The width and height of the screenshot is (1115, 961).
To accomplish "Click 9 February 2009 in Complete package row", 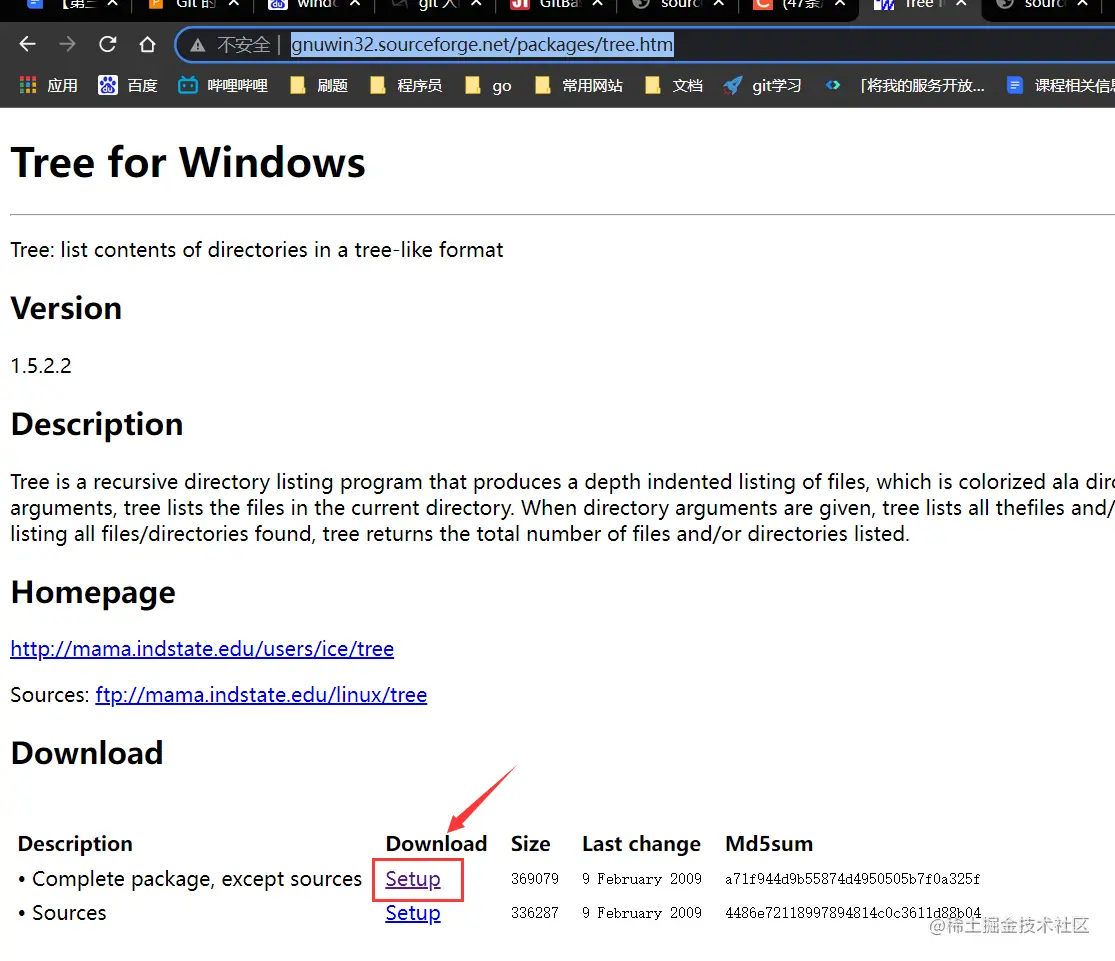I will 641,879.
